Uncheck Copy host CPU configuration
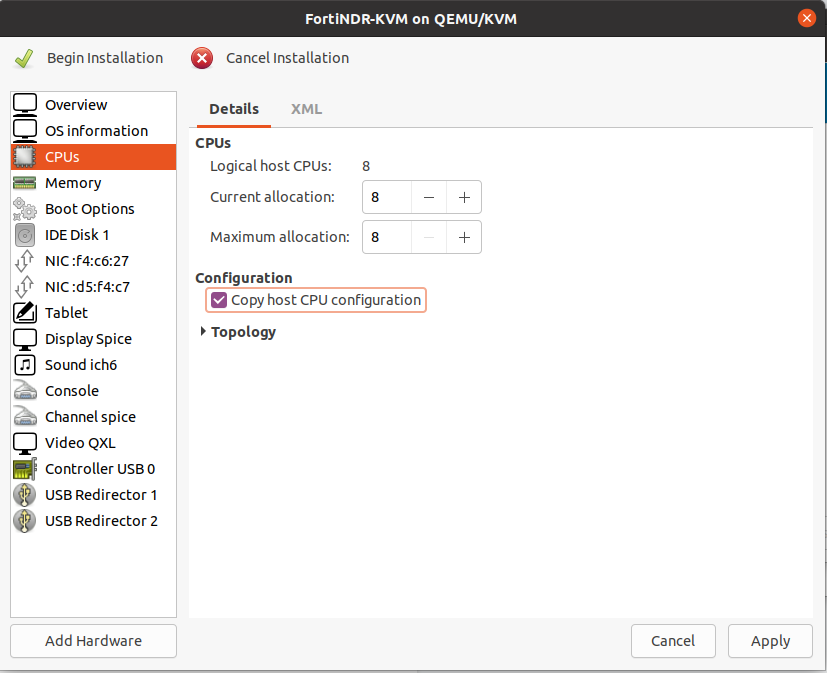The height and width of the screenshot is (673, 827). 218,299
